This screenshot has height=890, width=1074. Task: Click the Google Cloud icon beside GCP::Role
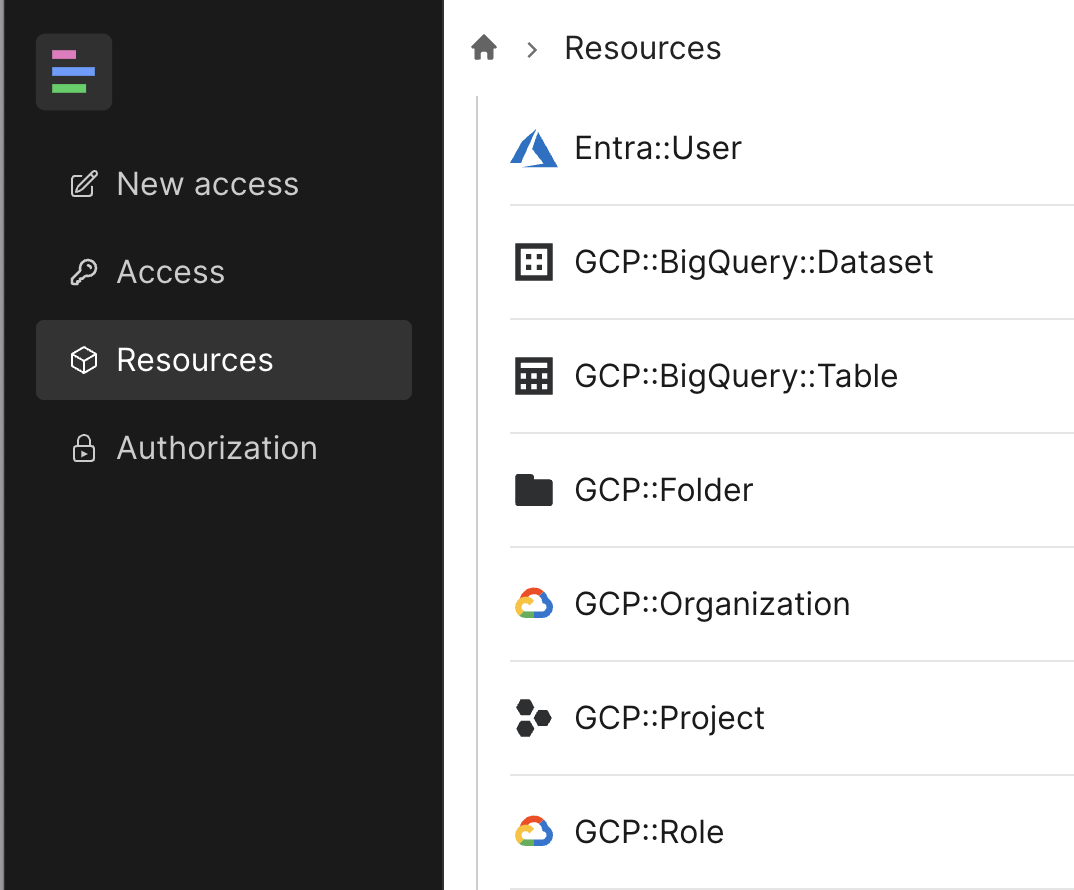pyautogui.click(x=534, y=832)
